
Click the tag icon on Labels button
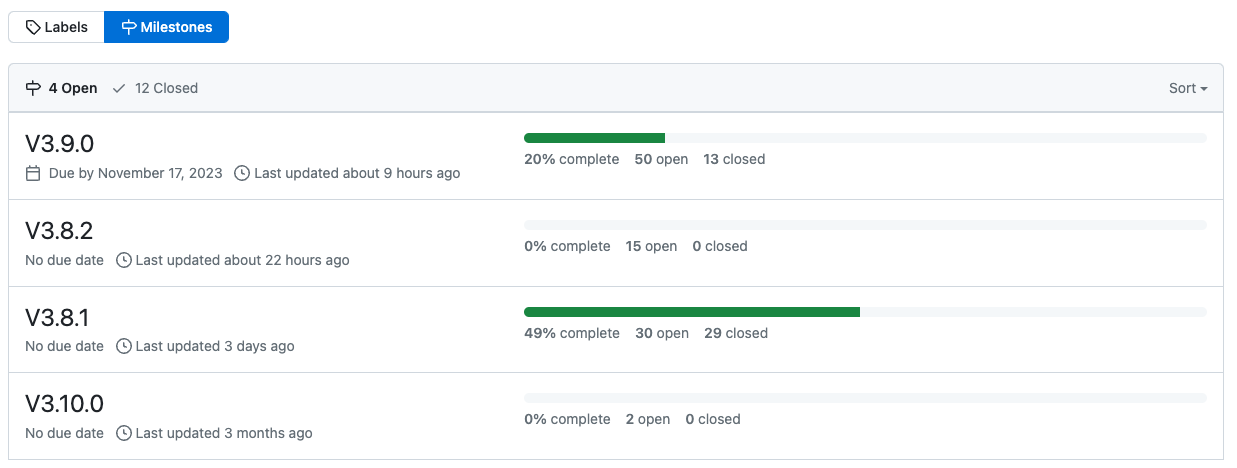click(33, 28)
